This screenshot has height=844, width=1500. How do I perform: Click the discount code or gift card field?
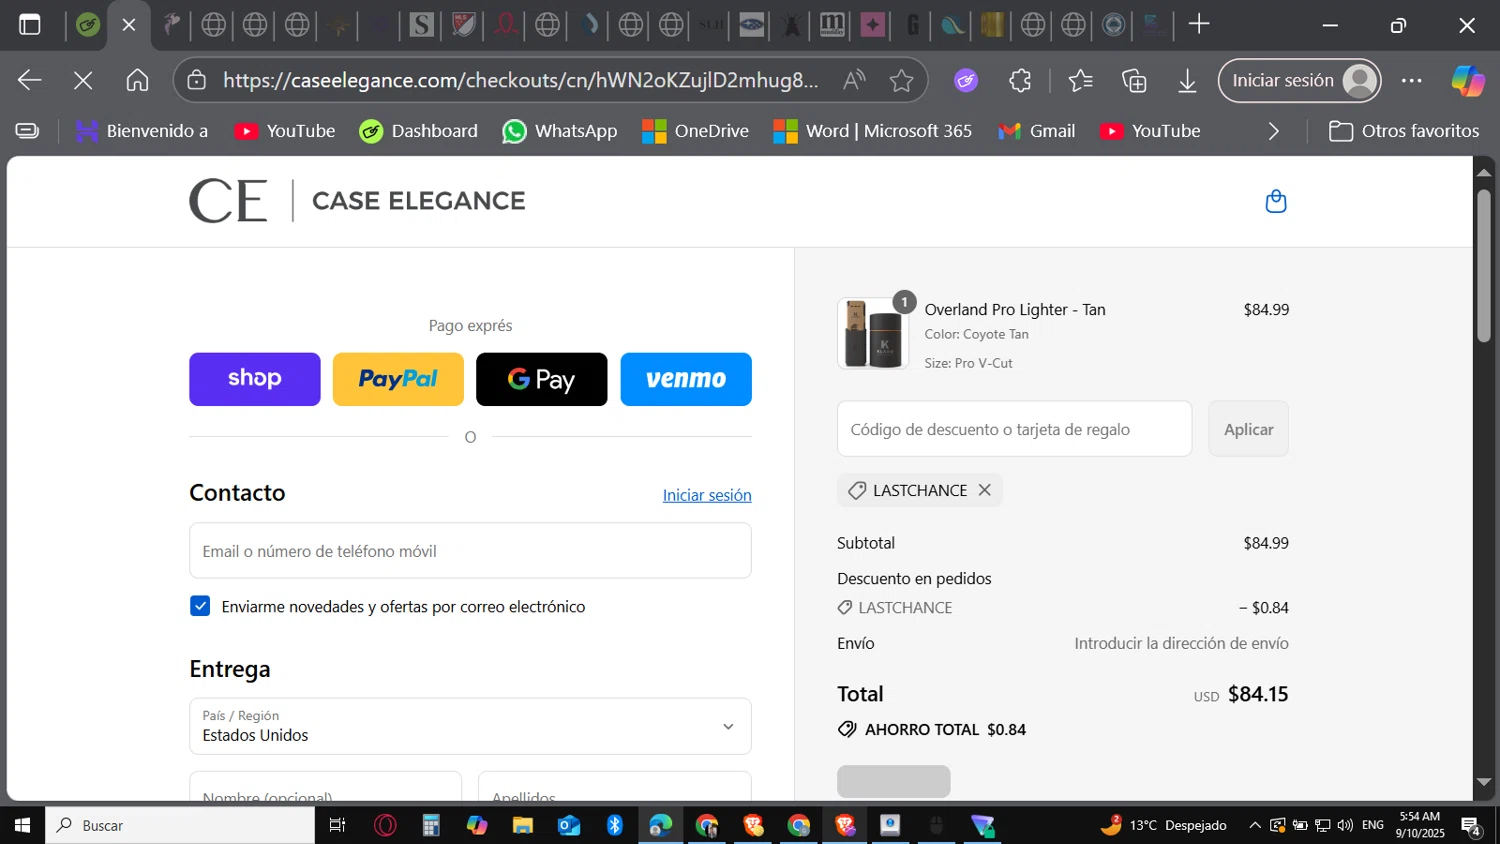(x=1014, y=429)
